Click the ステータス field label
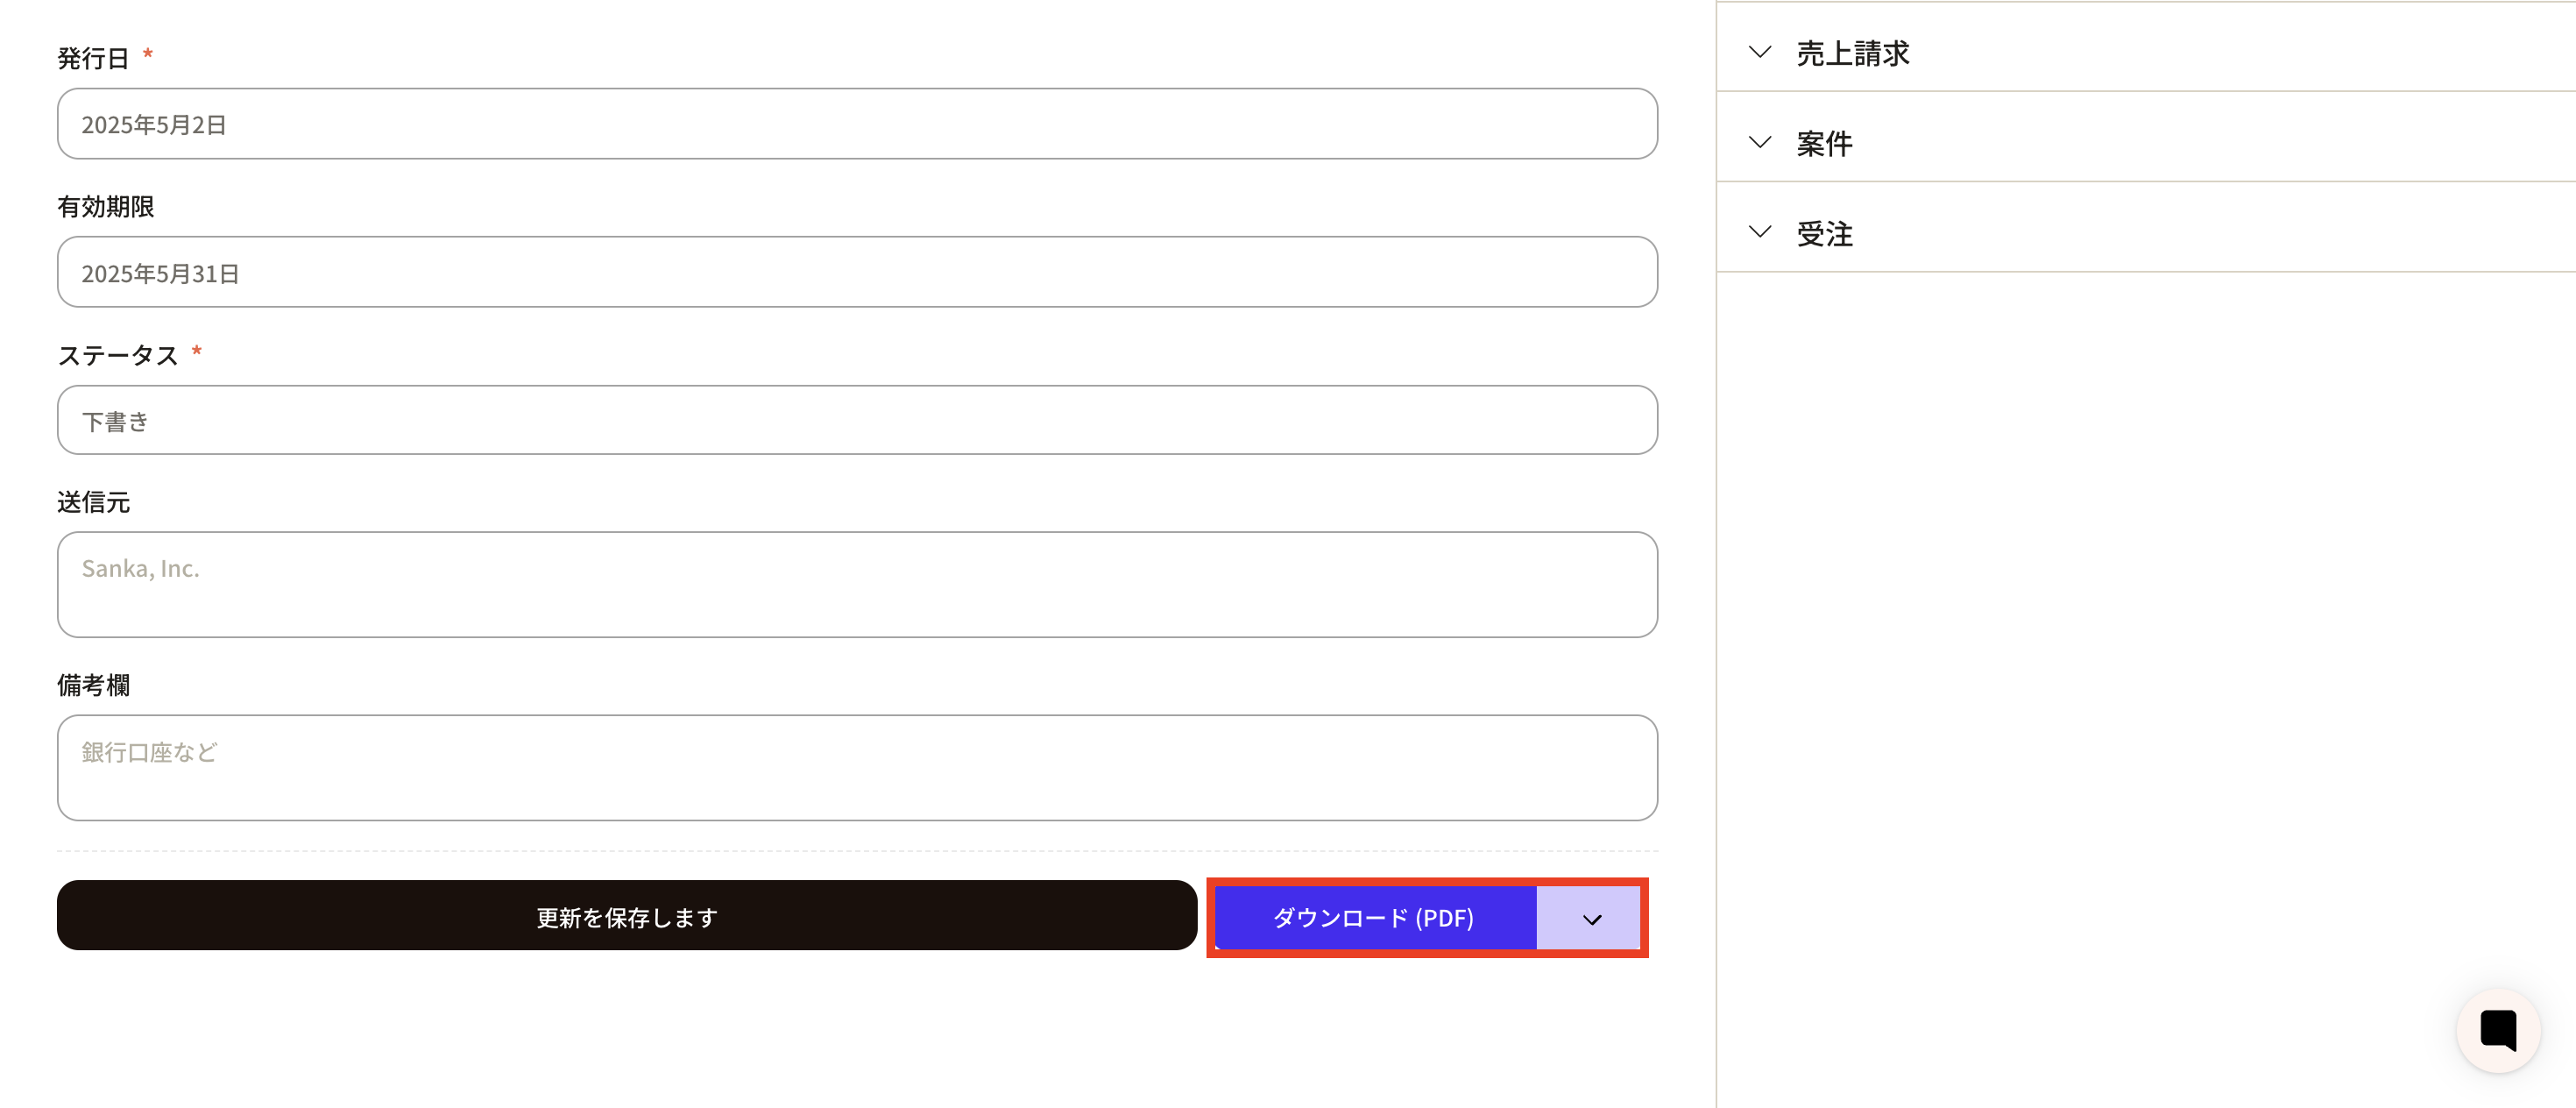This screenshot has width=2576, height=1108. (x=117, y=355)
